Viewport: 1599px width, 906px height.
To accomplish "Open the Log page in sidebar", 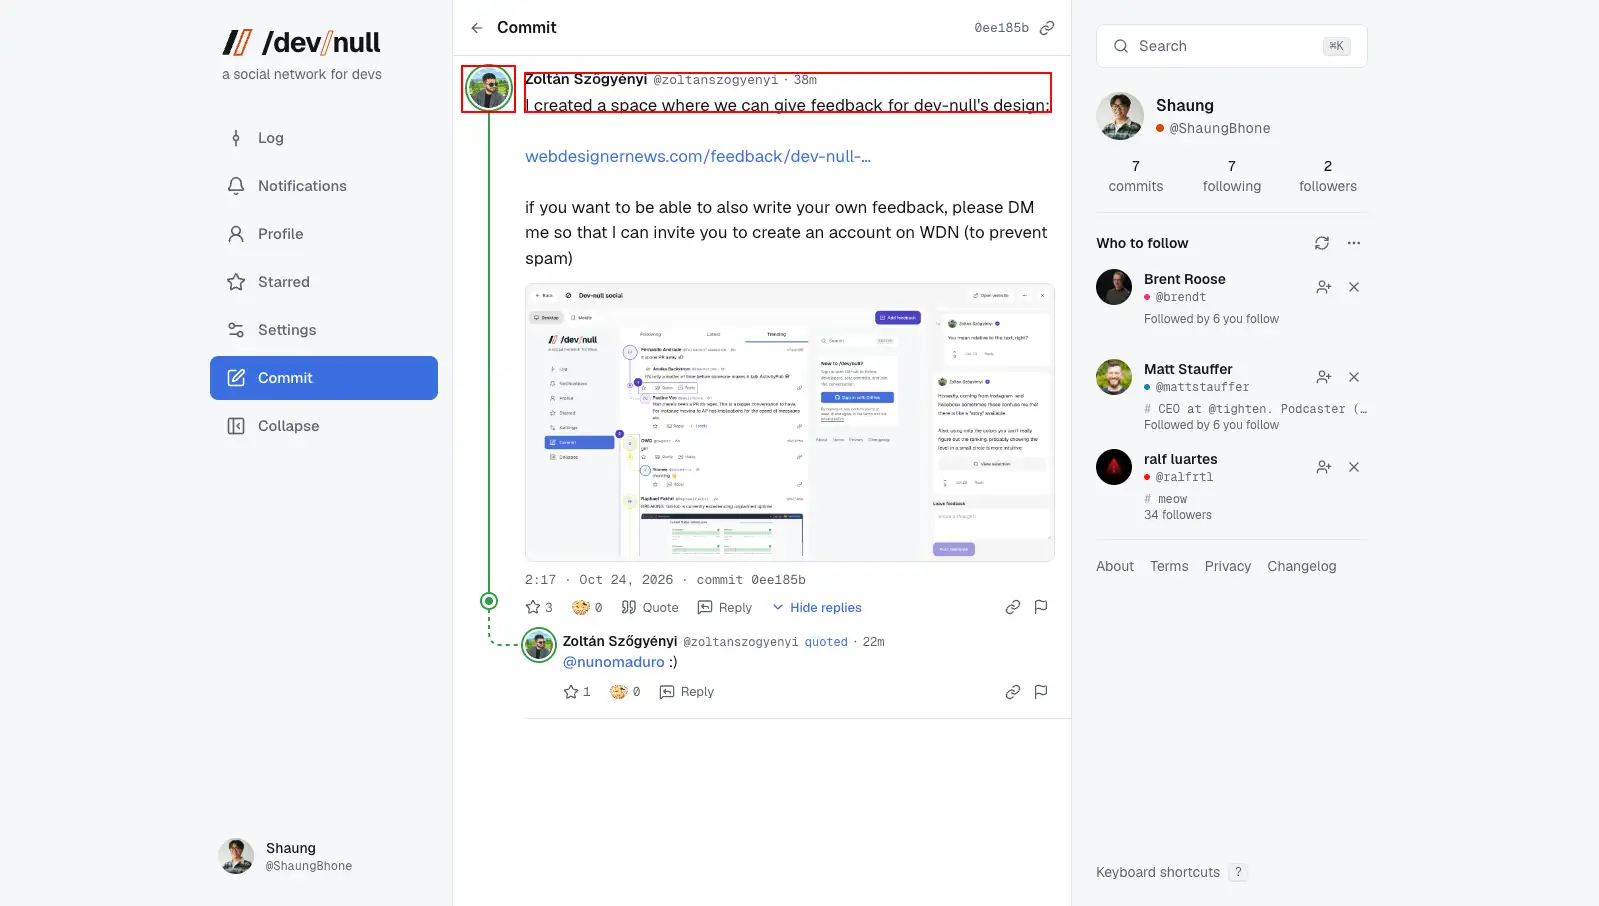I will [x=324, y=138].
